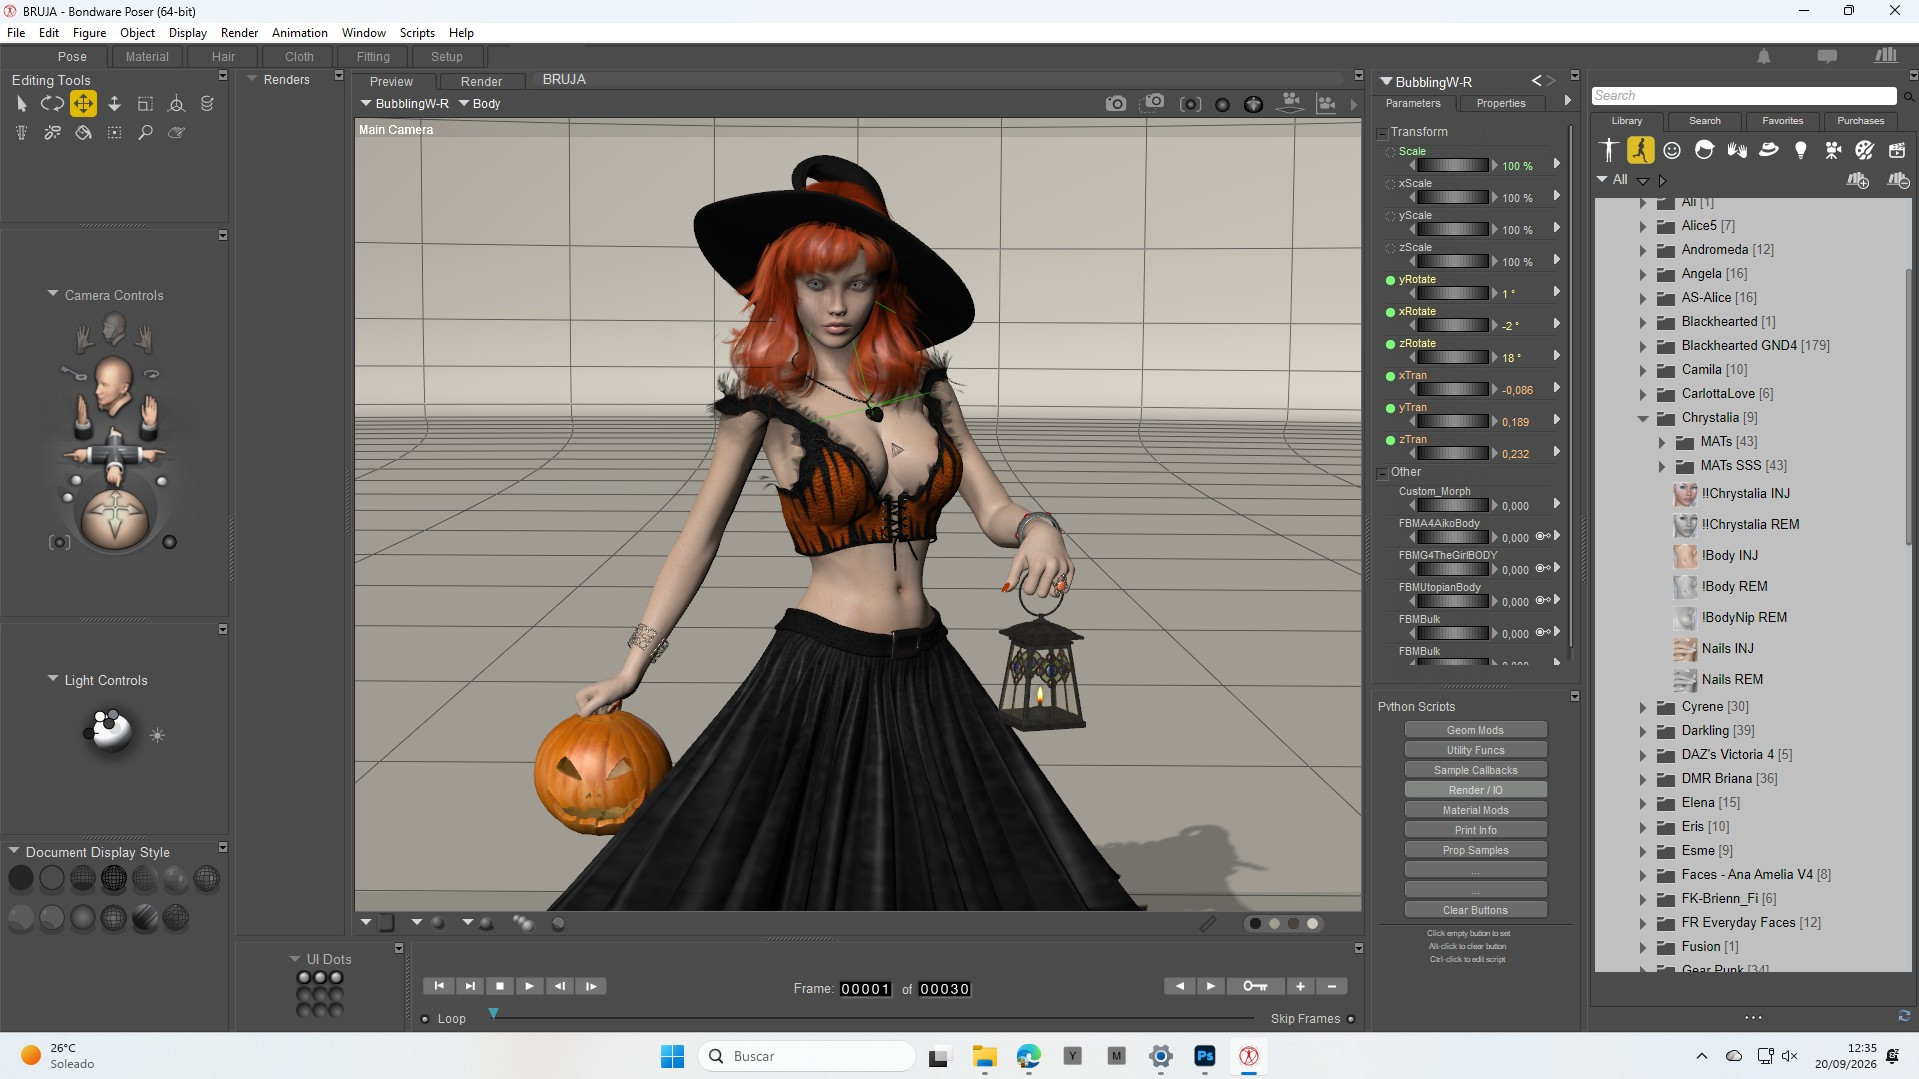1919x1079 pixels.
Task: Open the Lights library category icon
Action: coord(1800,150)
